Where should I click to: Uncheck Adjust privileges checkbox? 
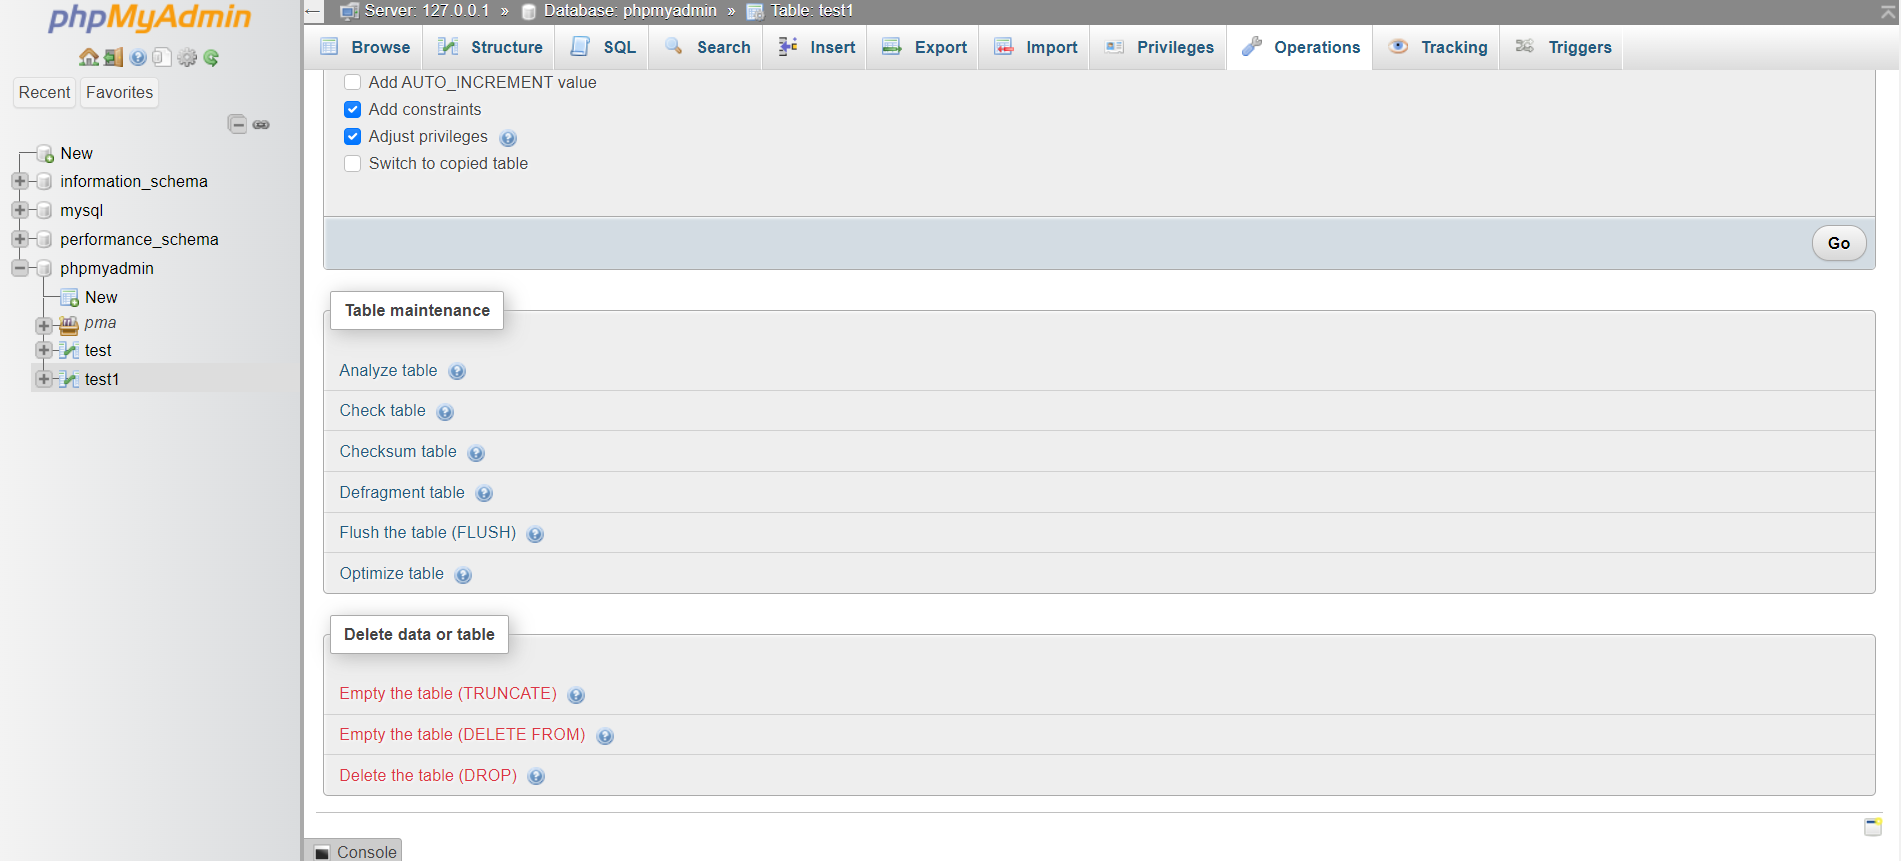352,136
